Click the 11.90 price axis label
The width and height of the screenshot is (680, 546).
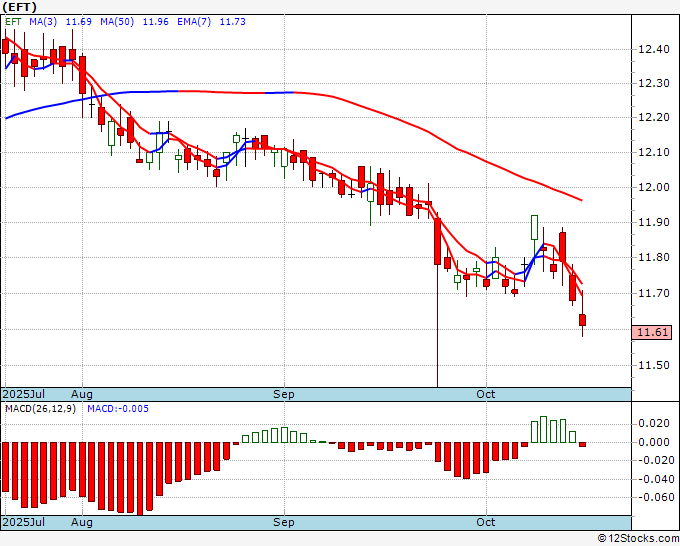654,222
